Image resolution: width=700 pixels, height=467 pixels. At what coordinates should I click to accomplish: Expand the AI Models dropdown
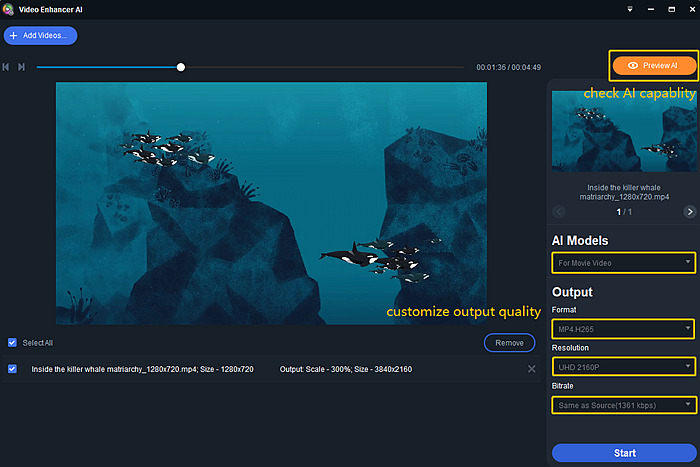pyautogui.click(x=623, y=263)
